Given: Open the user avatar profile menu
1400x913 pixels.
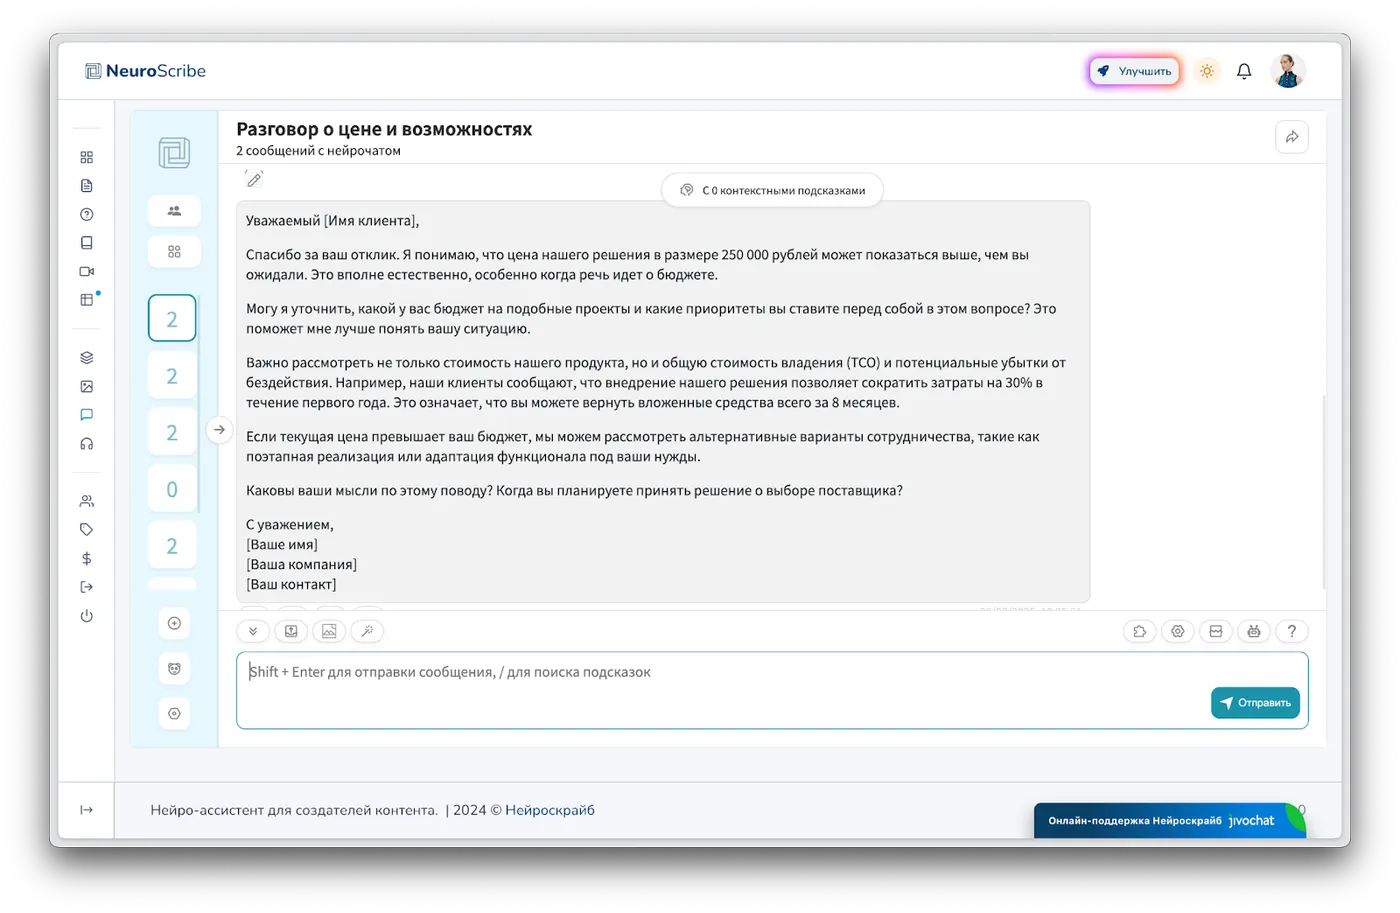Looking at the screenshot, I should [x=1288, y=71].
